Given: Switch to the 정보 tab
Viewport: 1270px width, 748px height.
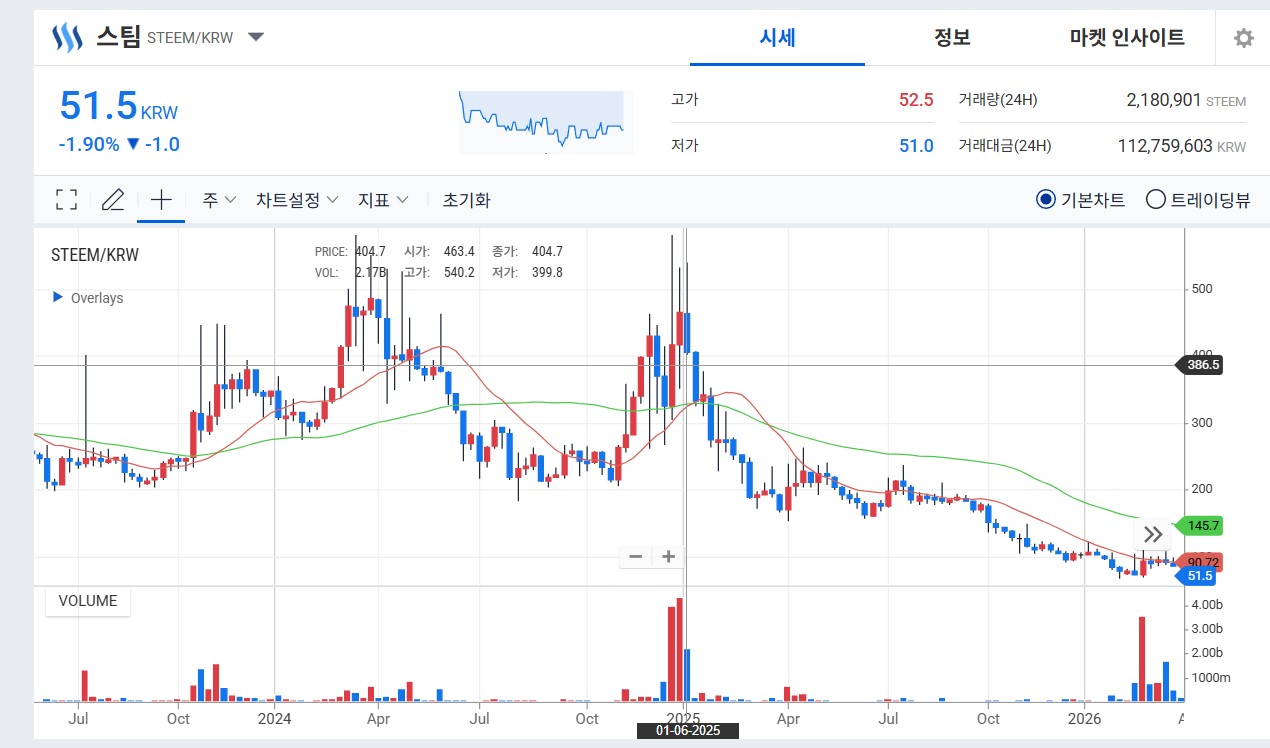Looking at the screenshot, I should click(x=952, y=38).
